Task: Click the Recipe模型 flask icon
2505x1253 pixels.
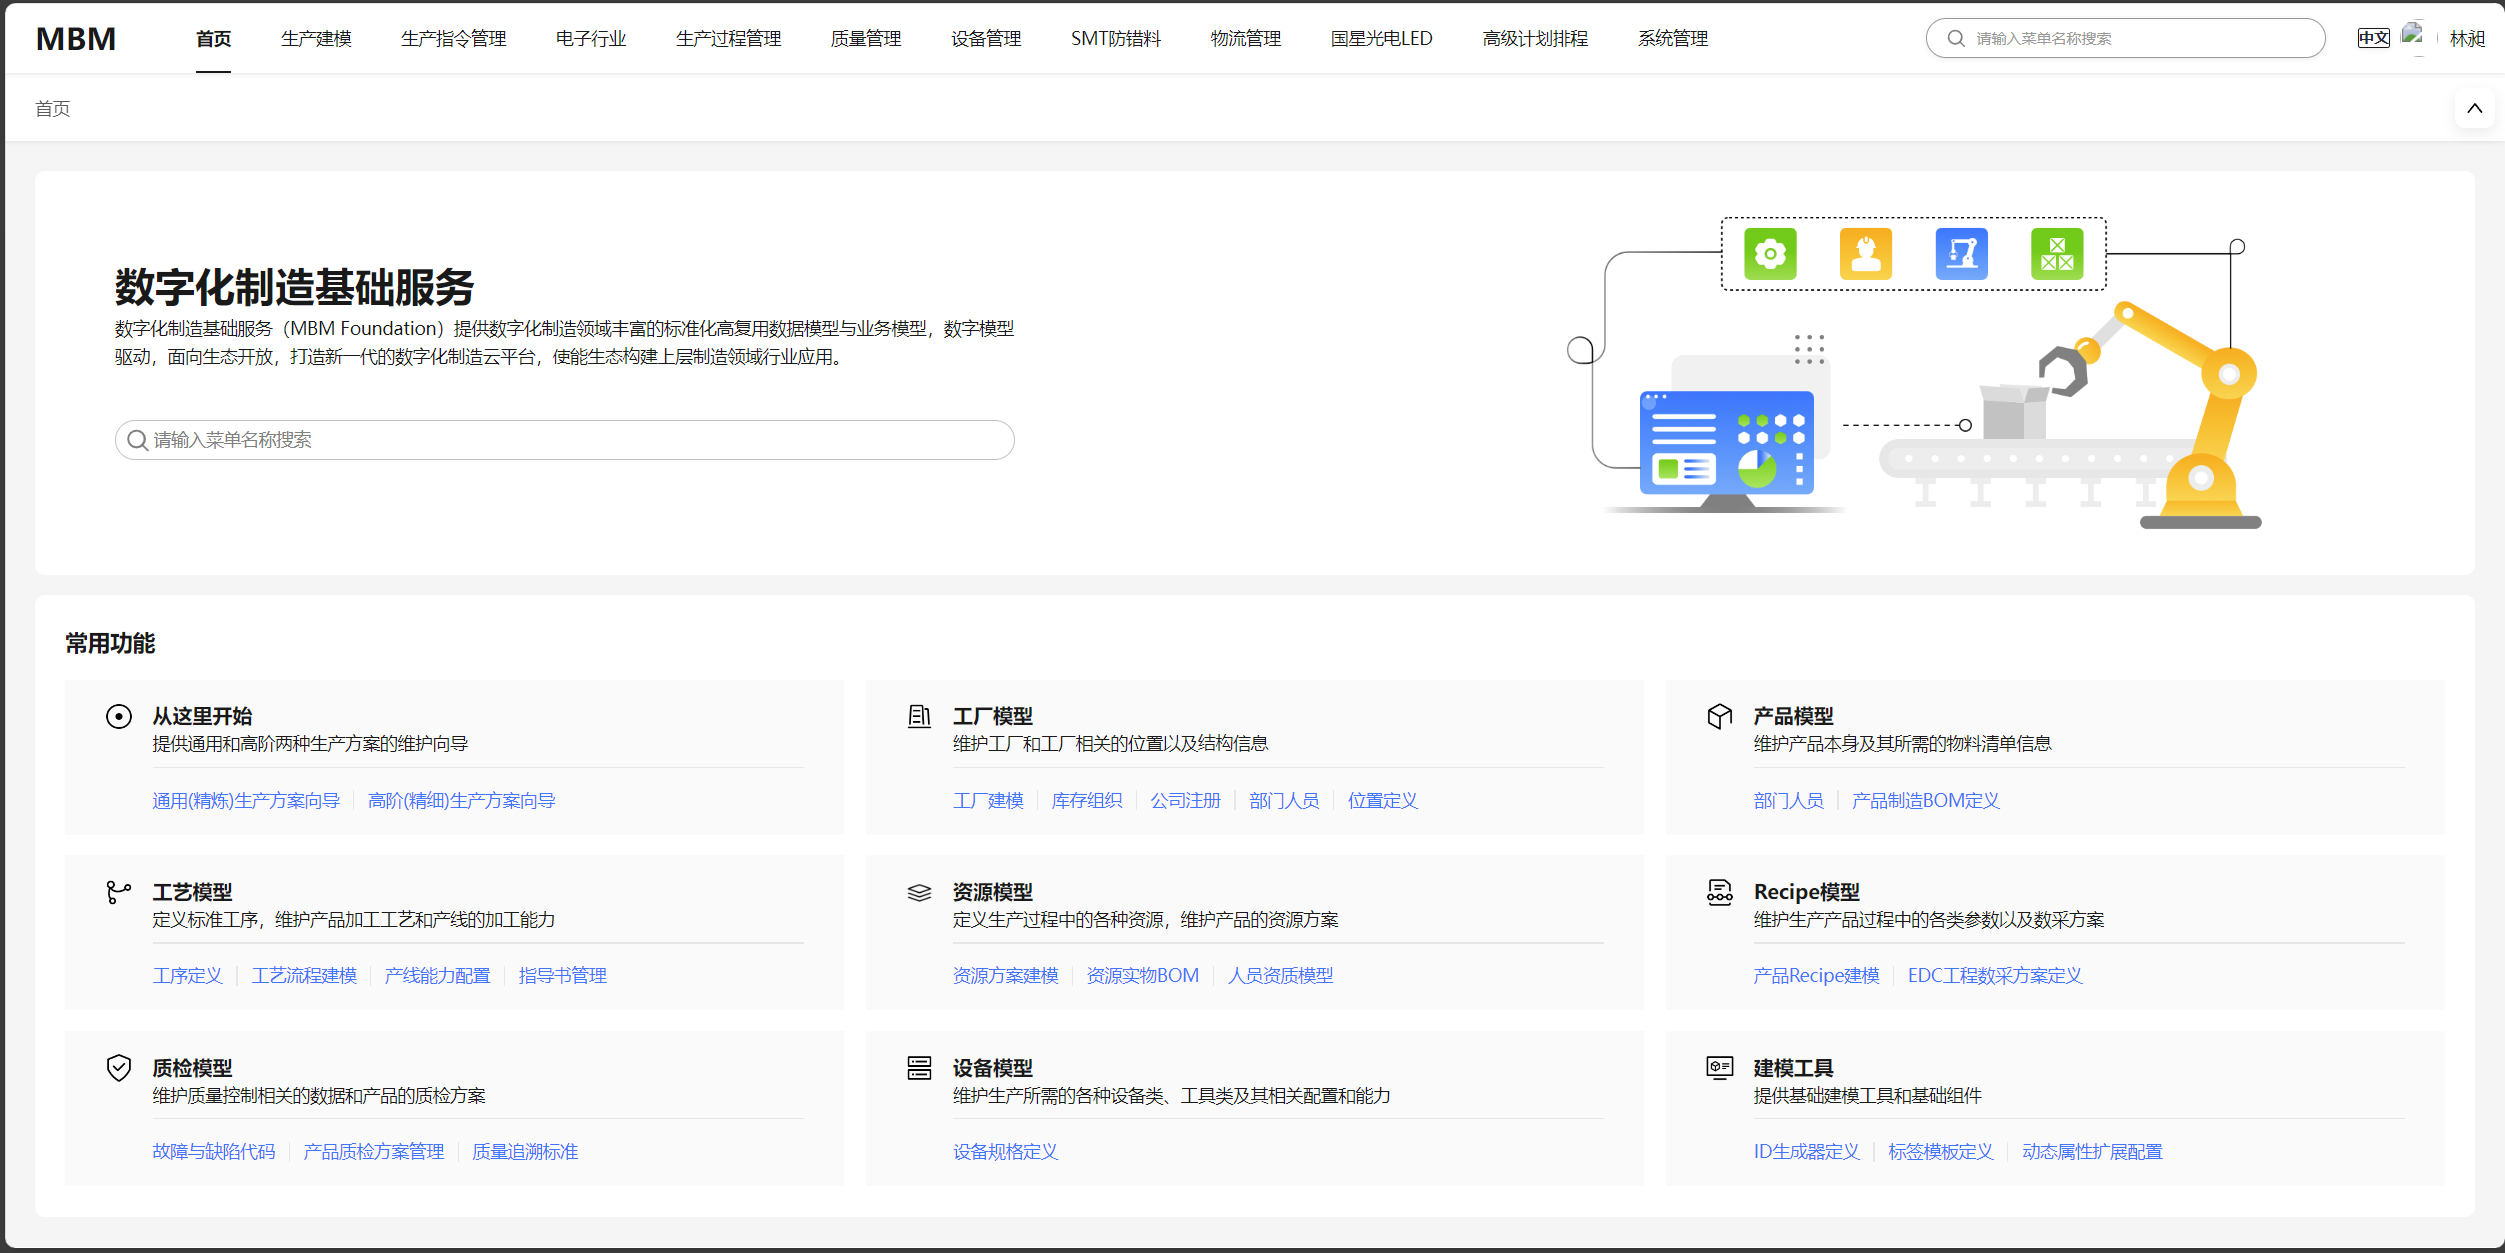Action: [x=1719, y=892]
